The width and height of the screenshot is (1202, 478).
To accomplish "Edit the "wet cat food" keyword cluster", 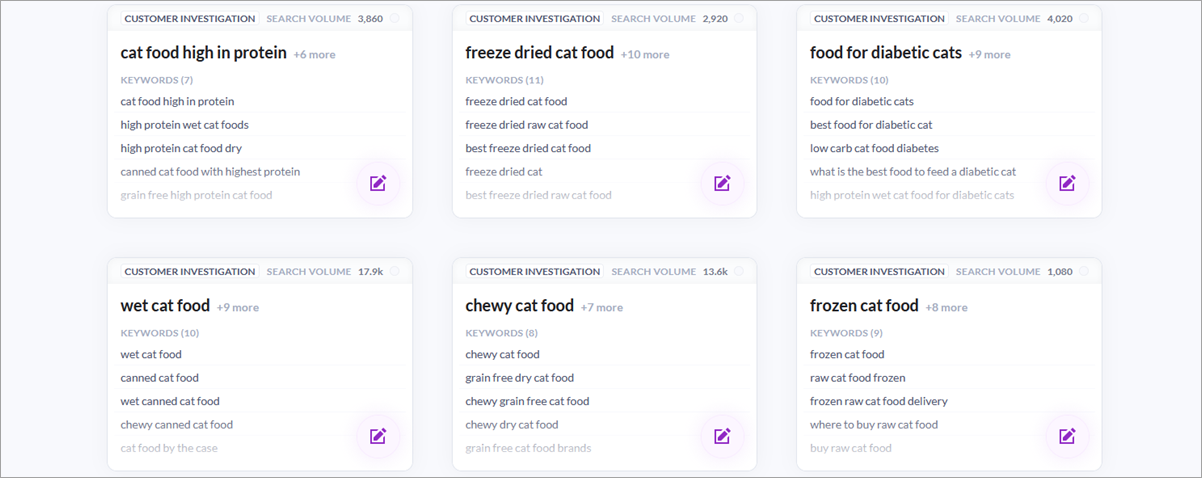I will click(377, 436).
